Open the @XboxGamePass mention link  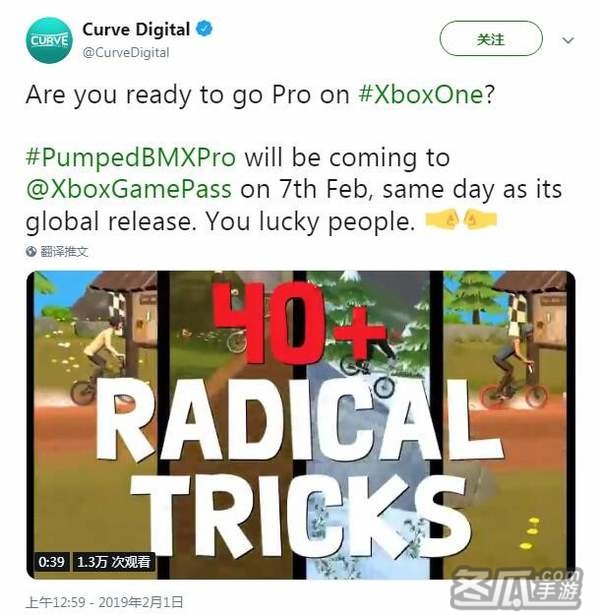tap(129, 190)
